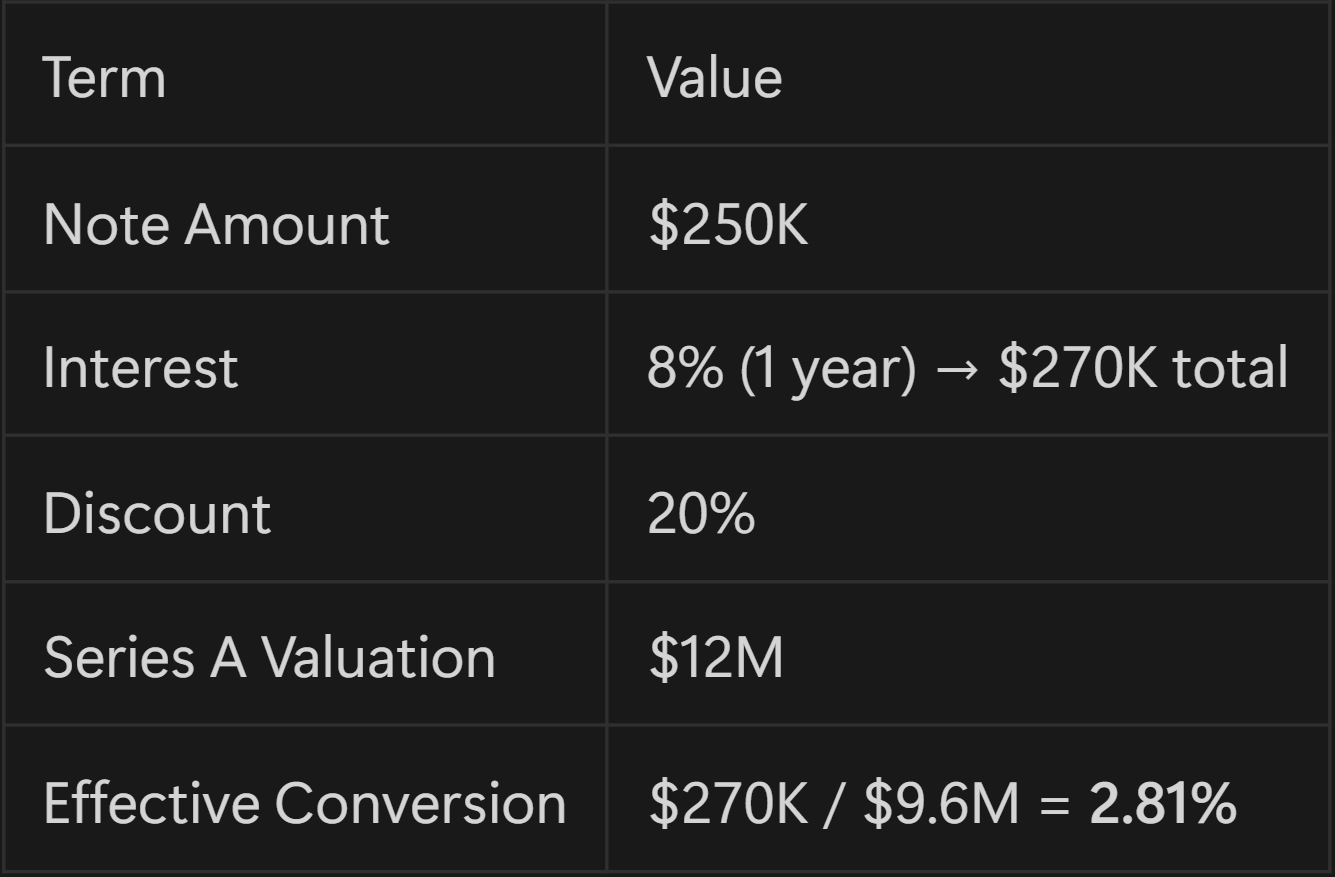Select the Note Amount row label
Screen dimensions: 1335x877
click(216, 223)
